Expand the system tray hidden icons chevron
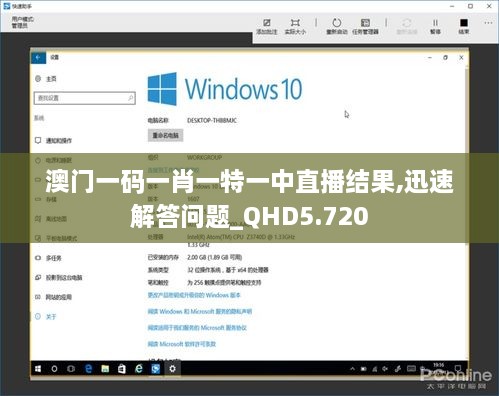 point(352,369)
